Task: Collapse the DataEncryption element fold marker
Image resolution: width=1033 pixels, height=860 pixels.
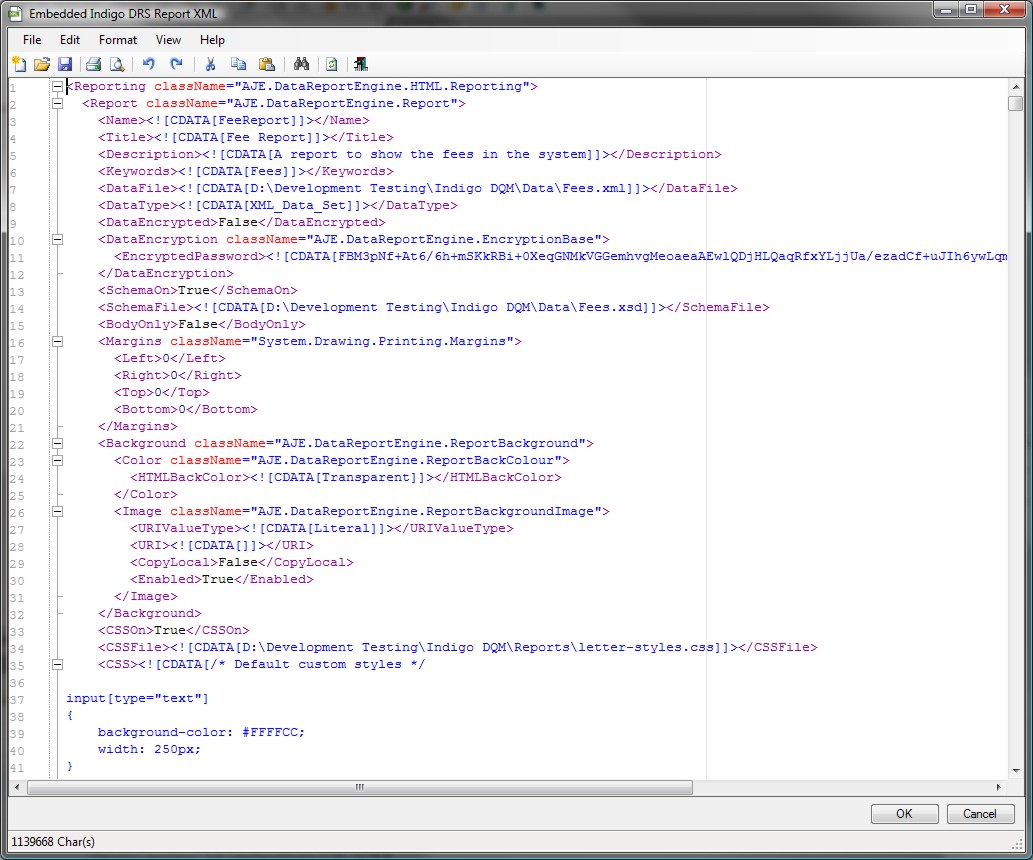Action: click(57, 240)
